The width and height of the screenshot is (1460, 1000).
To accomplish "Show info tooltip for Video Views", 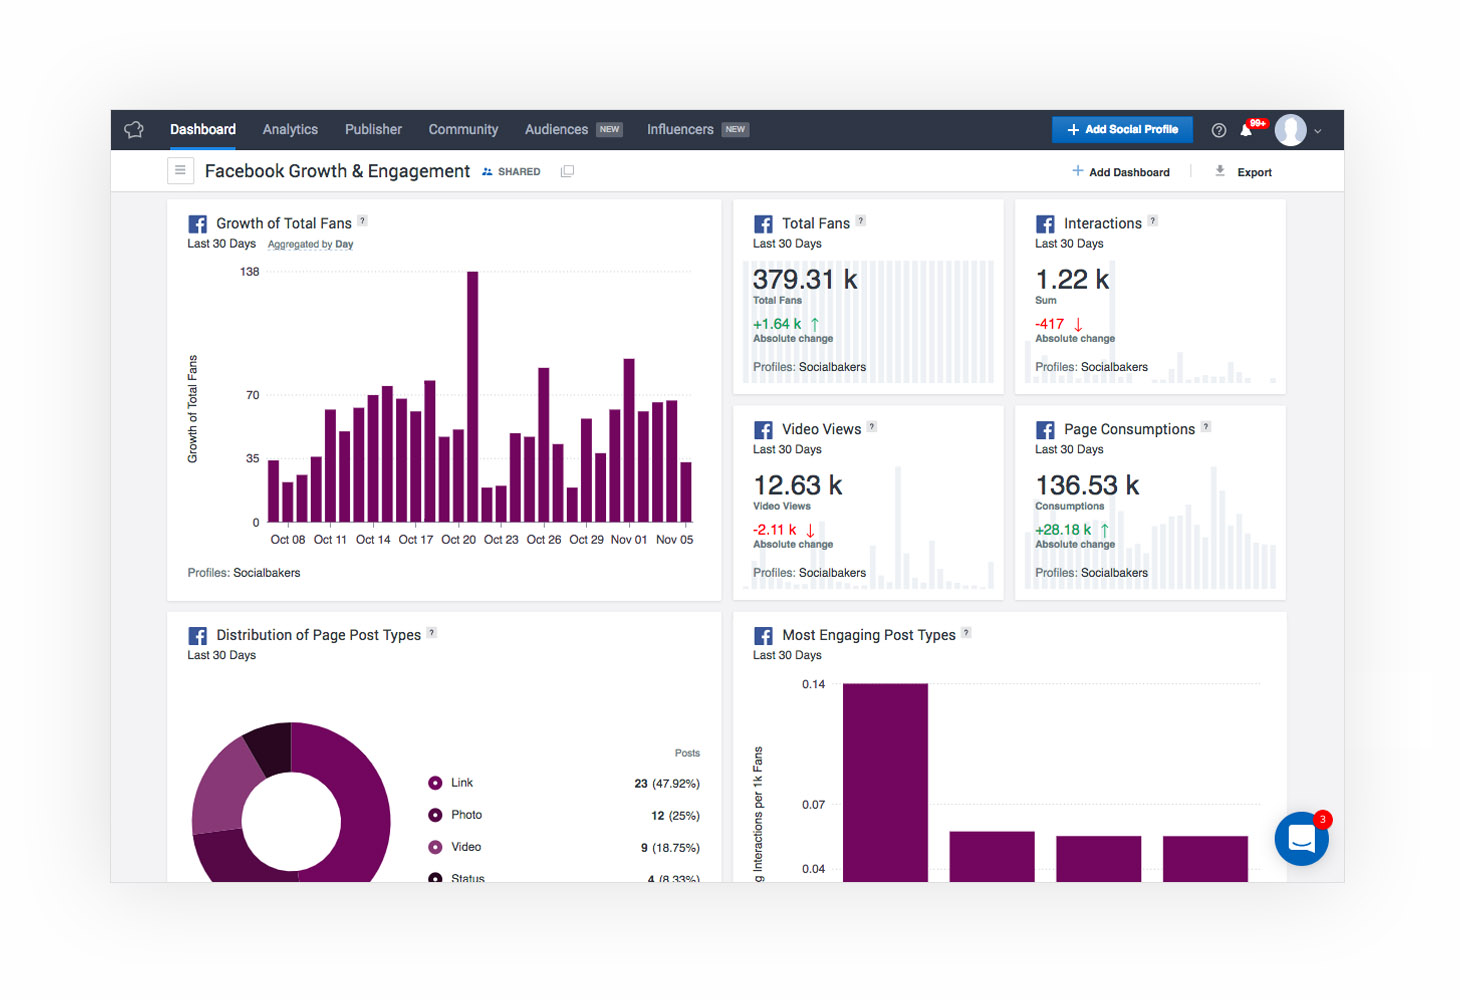I will pos(871,427).
